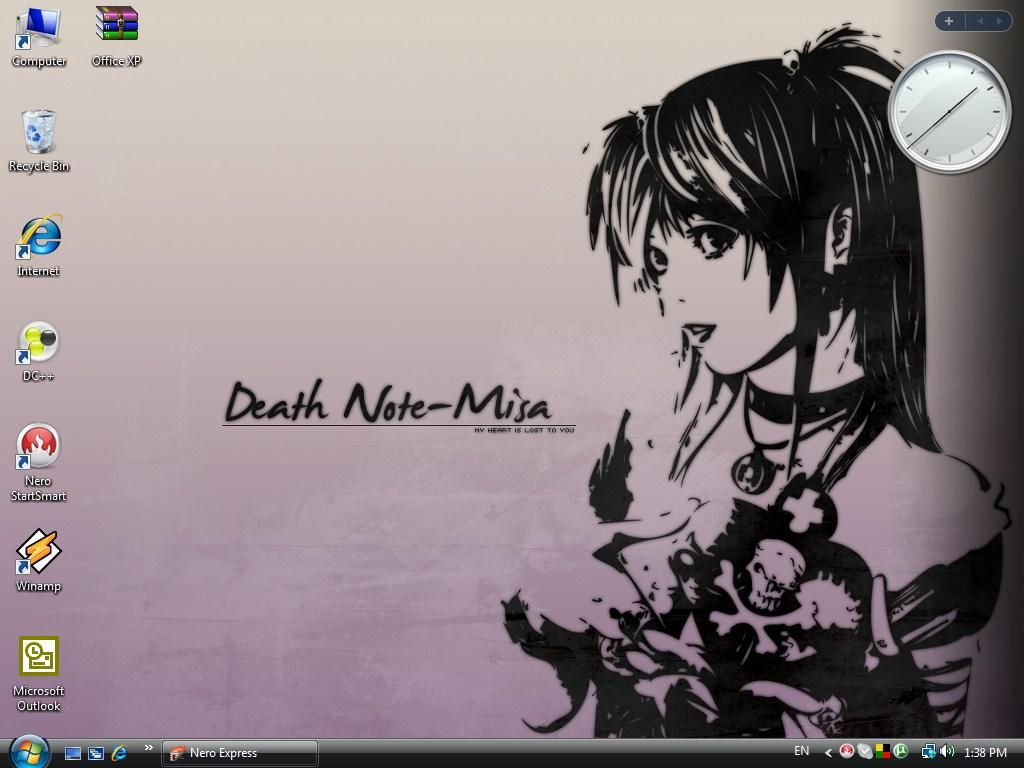Show hidden tray icons with the arrow
The image size is (1024, 768).
(x=828, y=753)
